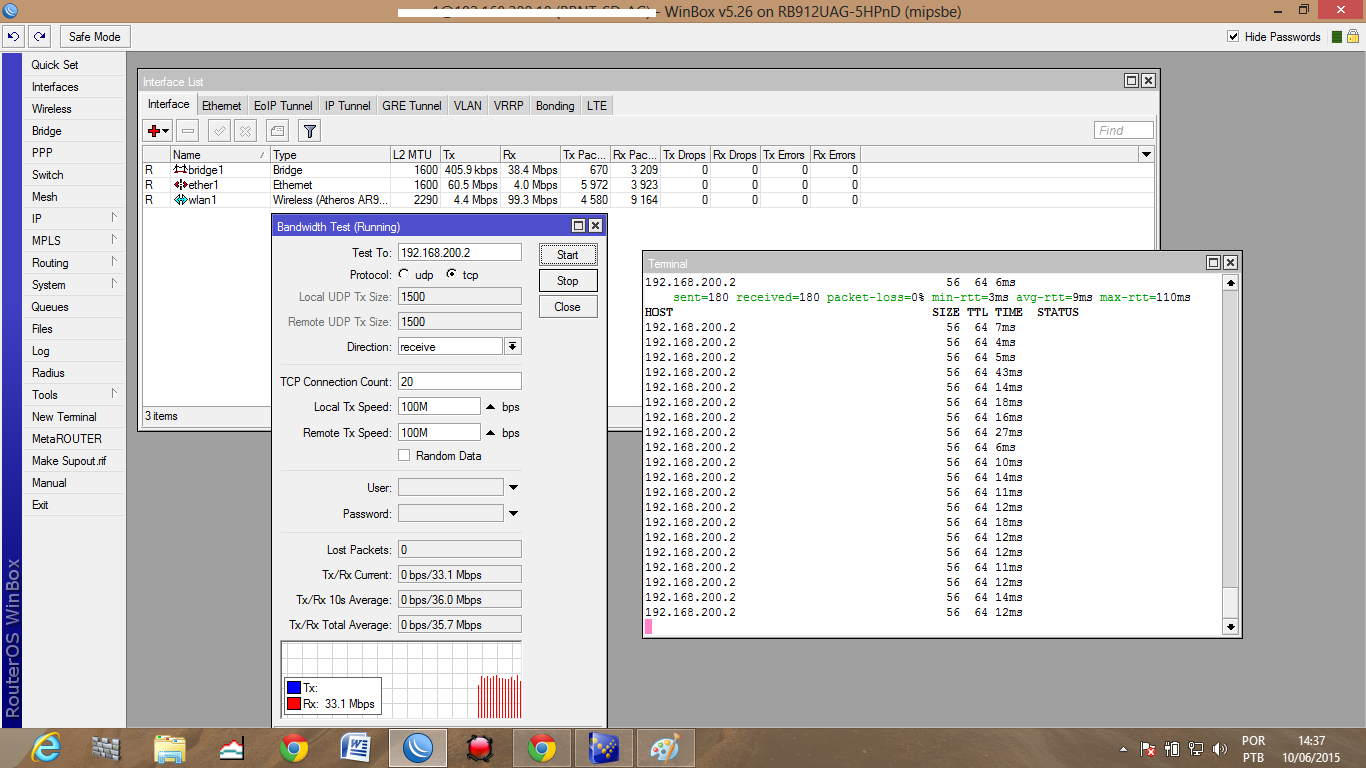The height and width of the screenshot is (768, 1366).
Task: Select the tcp protocol radio button
Action: click(x=452, y=274)
